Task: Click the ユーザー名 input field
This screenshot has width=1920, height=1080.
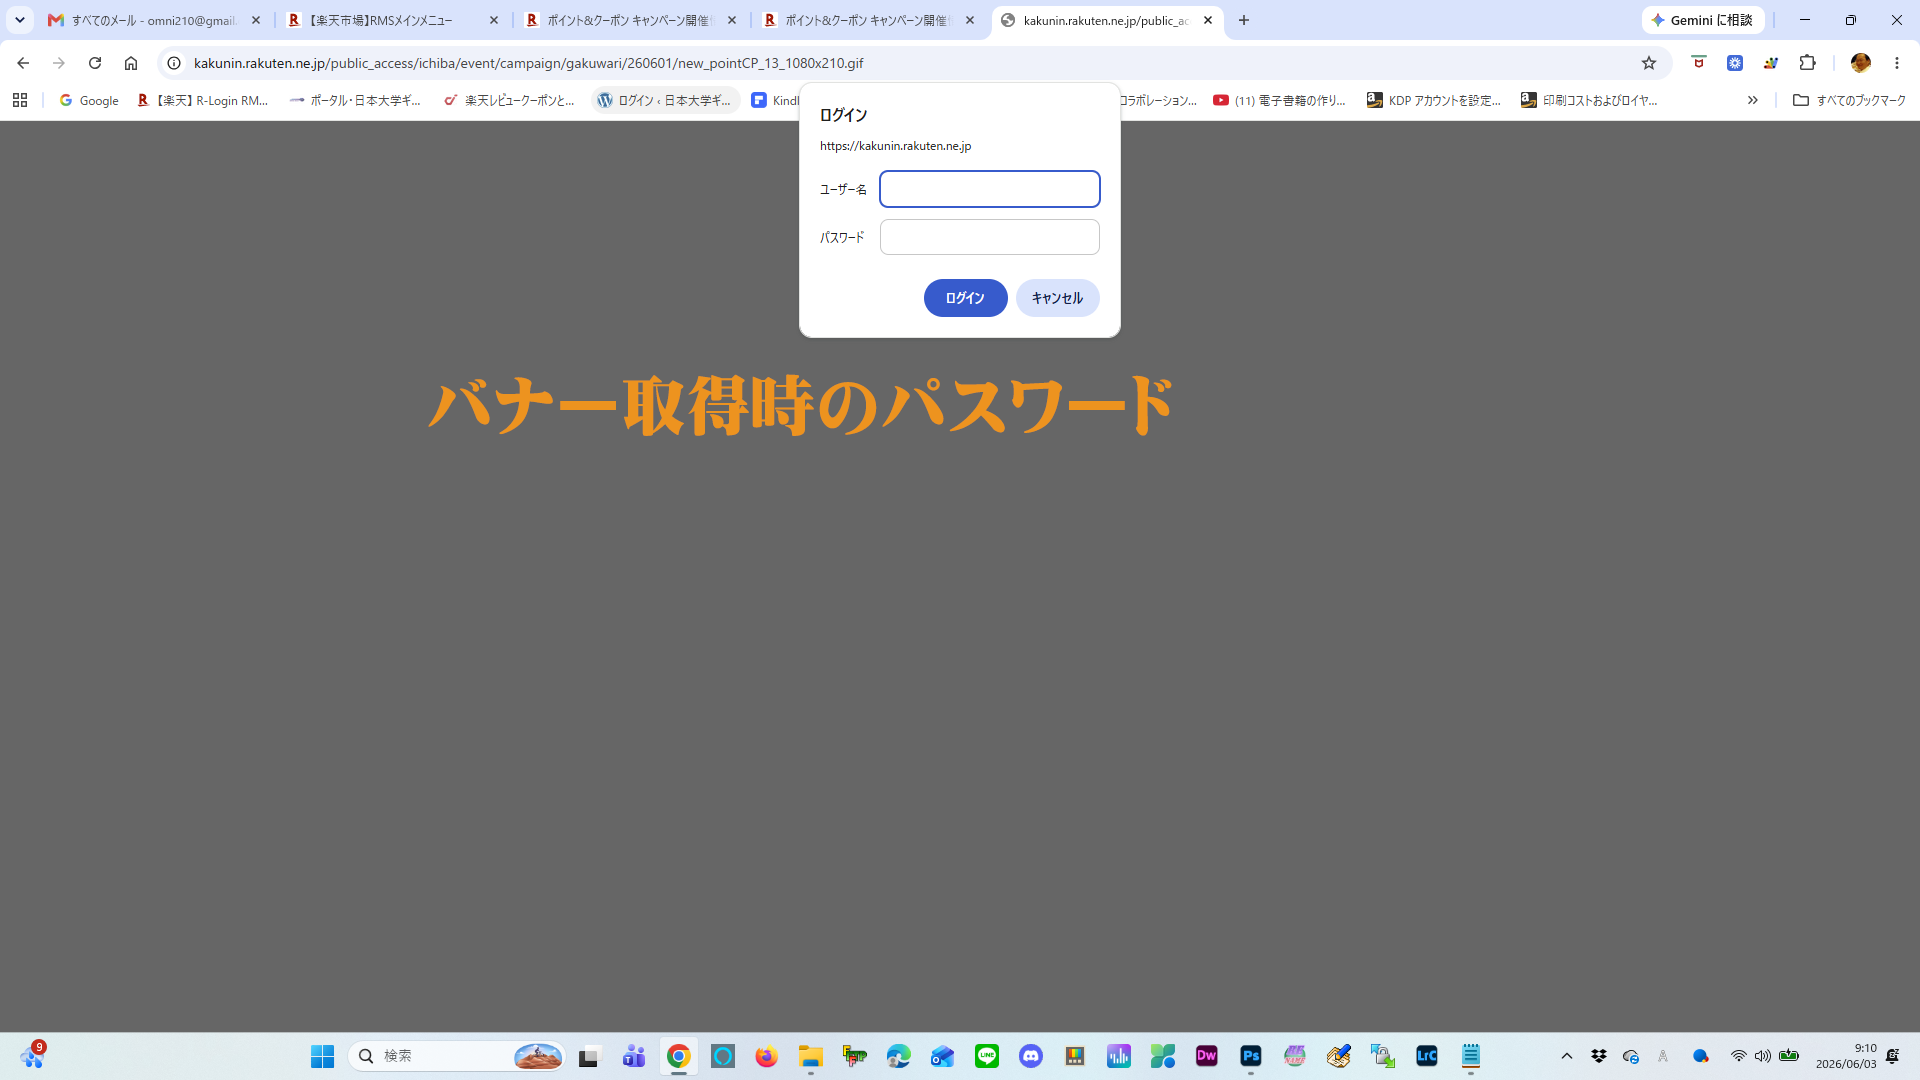Action: click(x=989, y=189)
